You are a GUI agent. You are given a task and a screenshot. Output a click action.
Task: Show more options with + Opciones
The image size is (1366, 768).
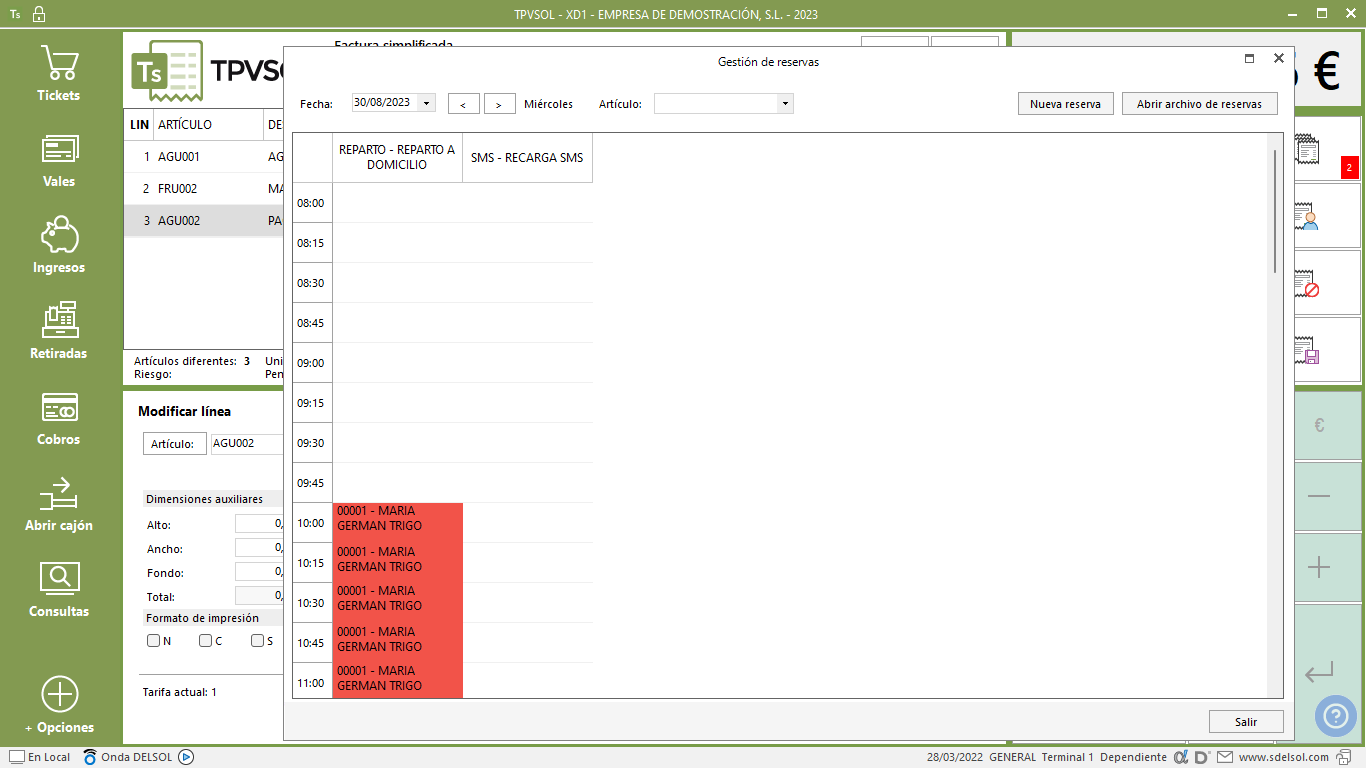click(x=59, y=705)
